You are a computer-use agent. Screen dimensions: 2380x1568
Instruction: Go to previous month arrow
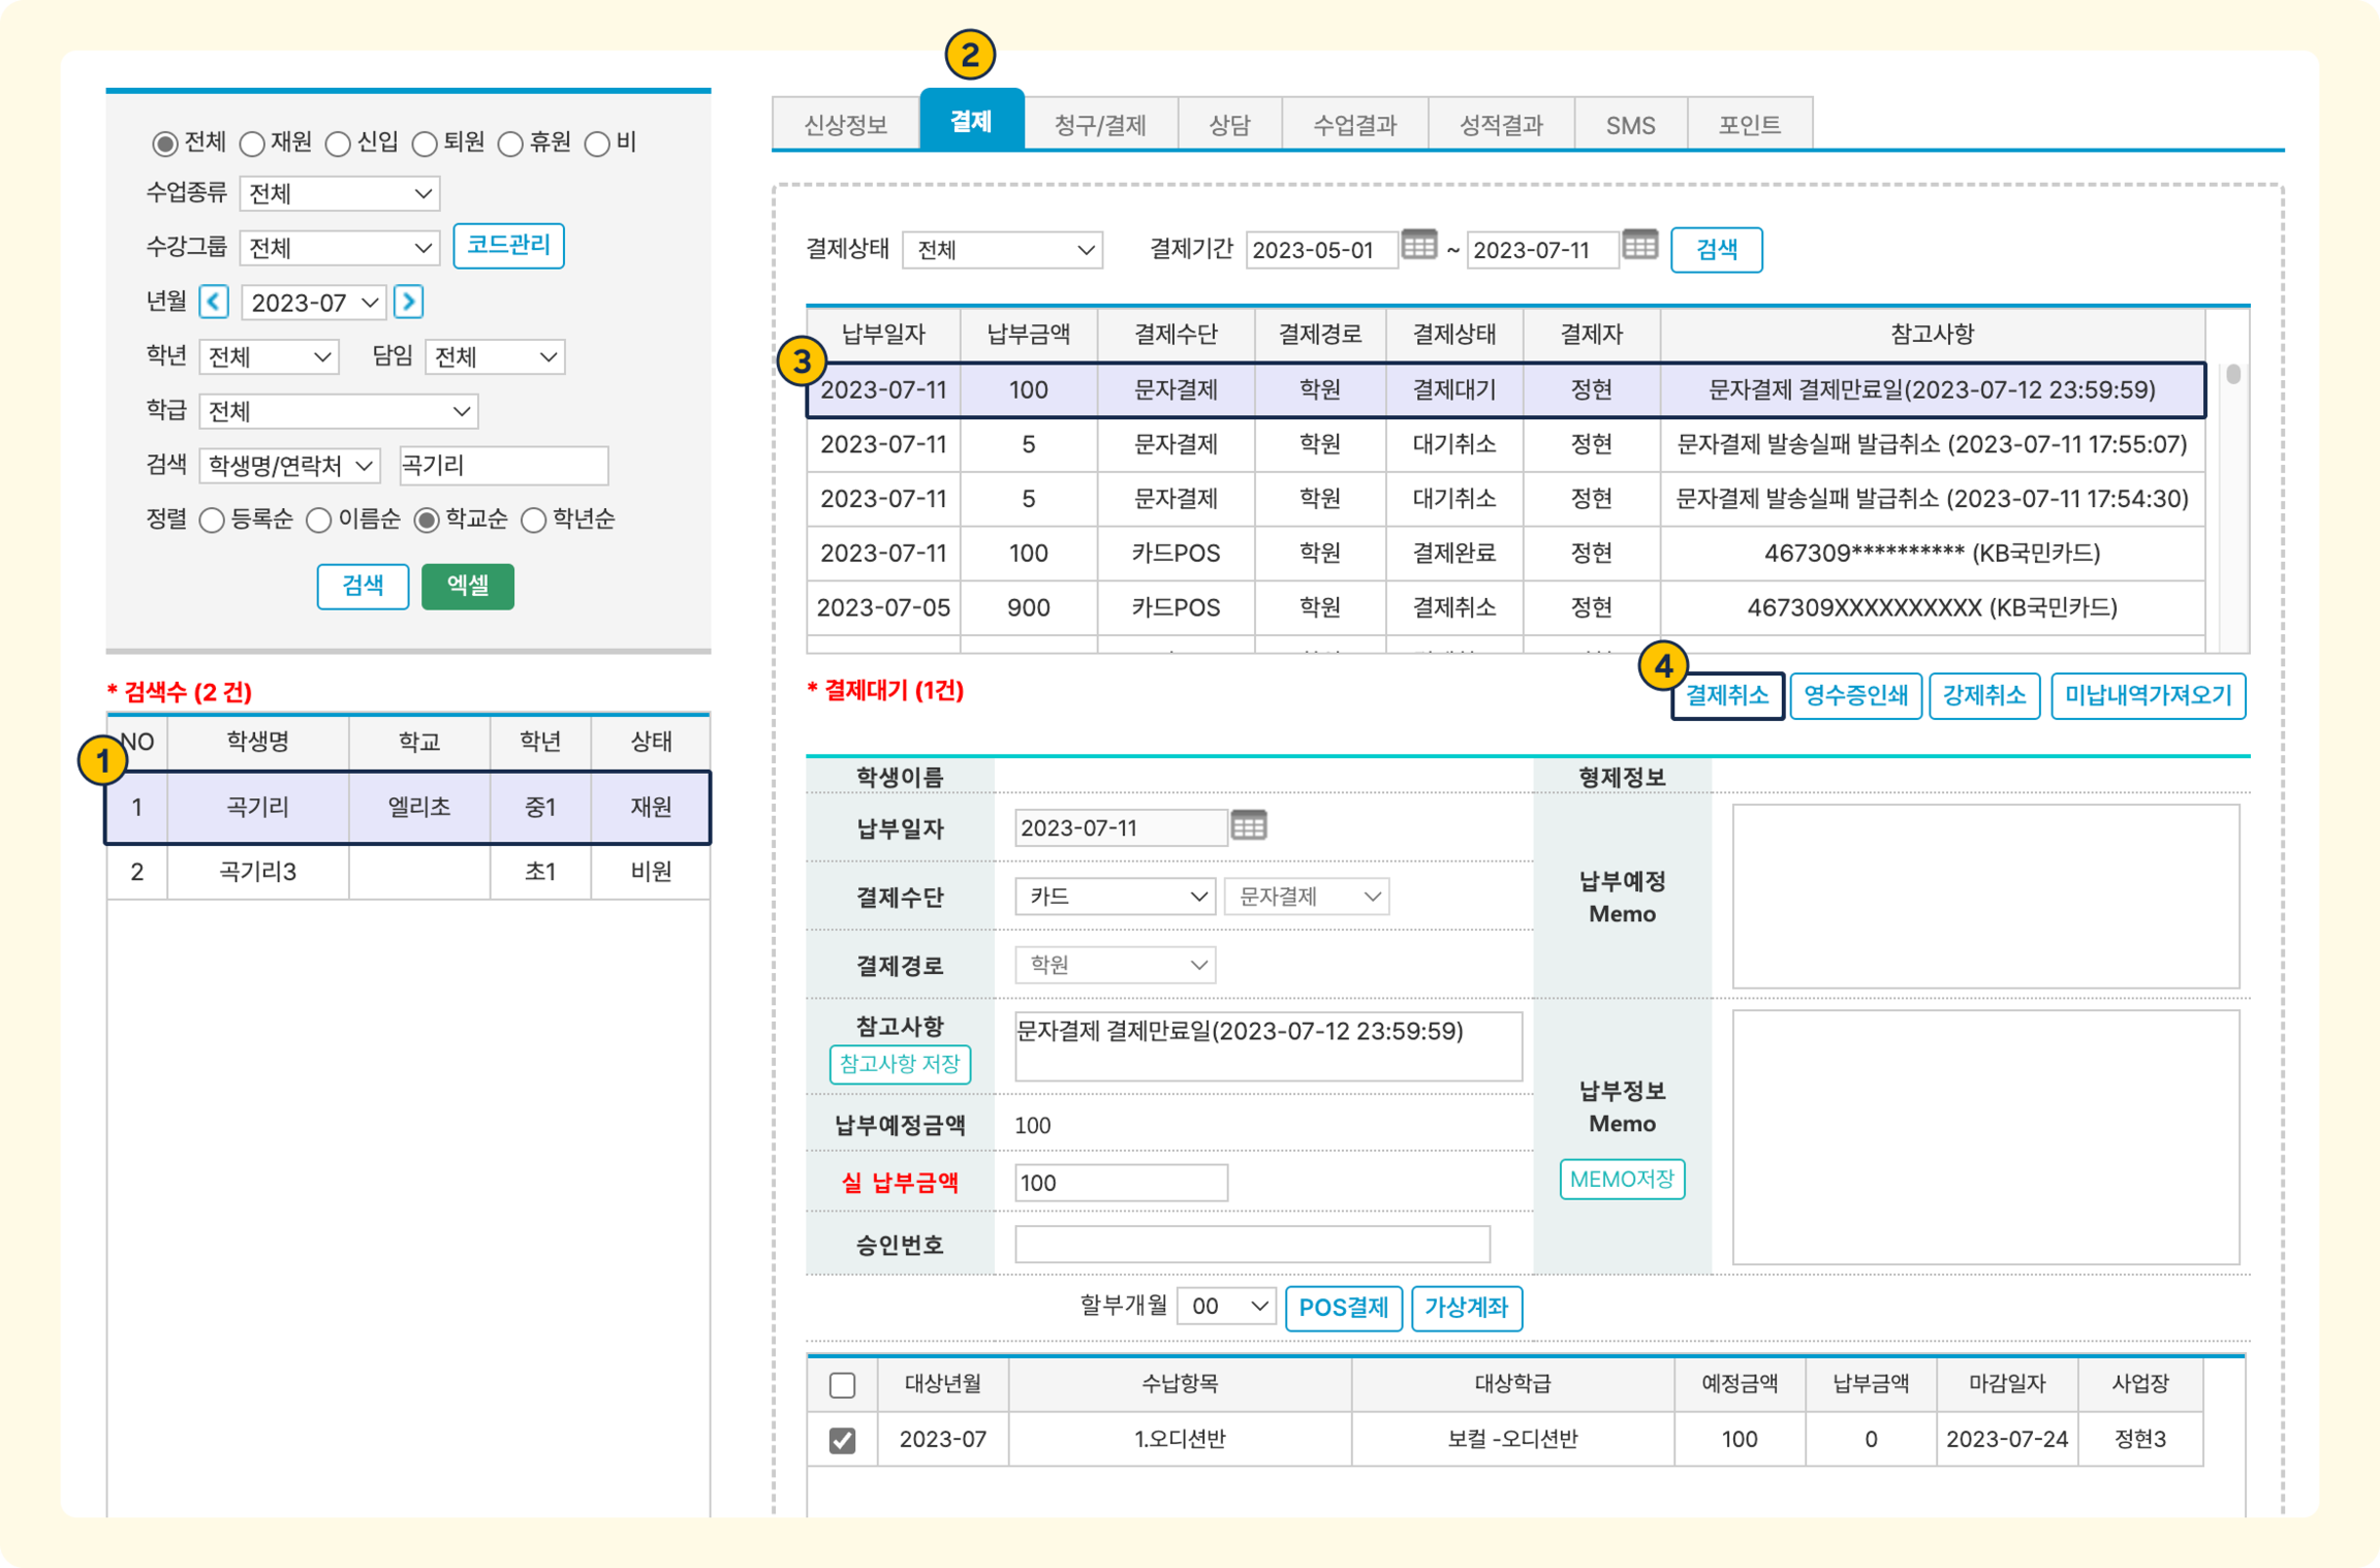[213, 302]
